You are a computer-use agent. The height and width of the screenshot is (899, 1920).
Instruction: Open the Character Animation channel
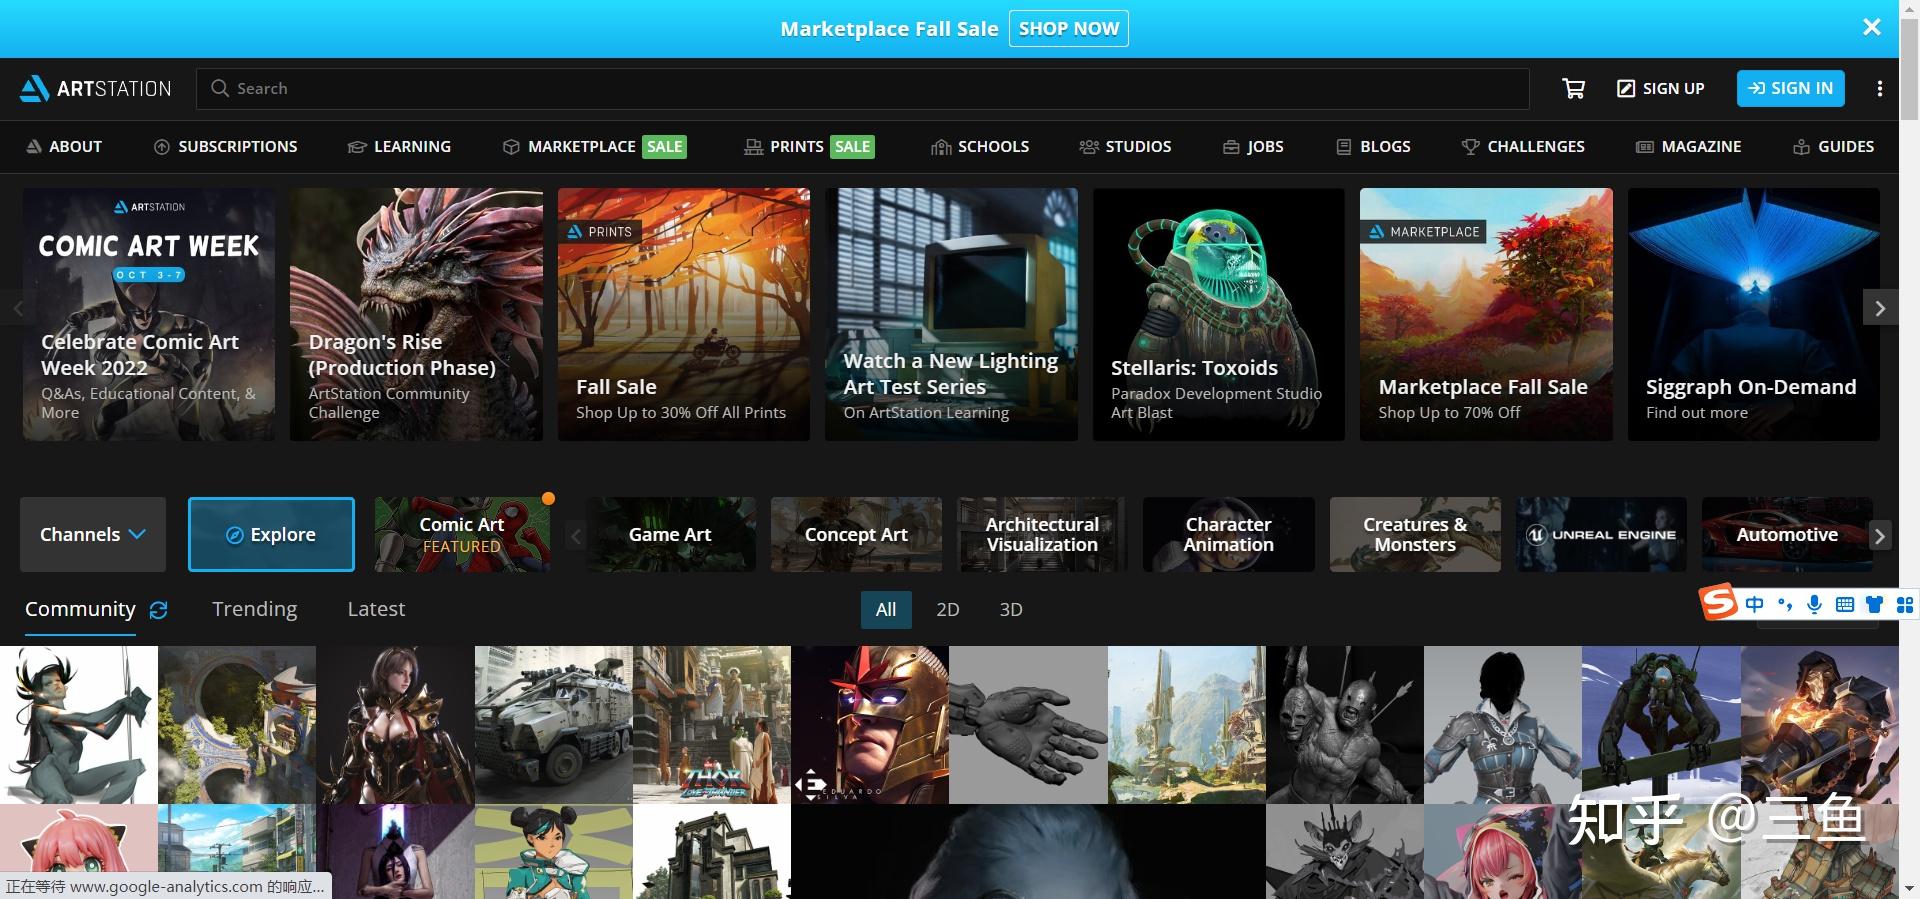point(1228,534)
